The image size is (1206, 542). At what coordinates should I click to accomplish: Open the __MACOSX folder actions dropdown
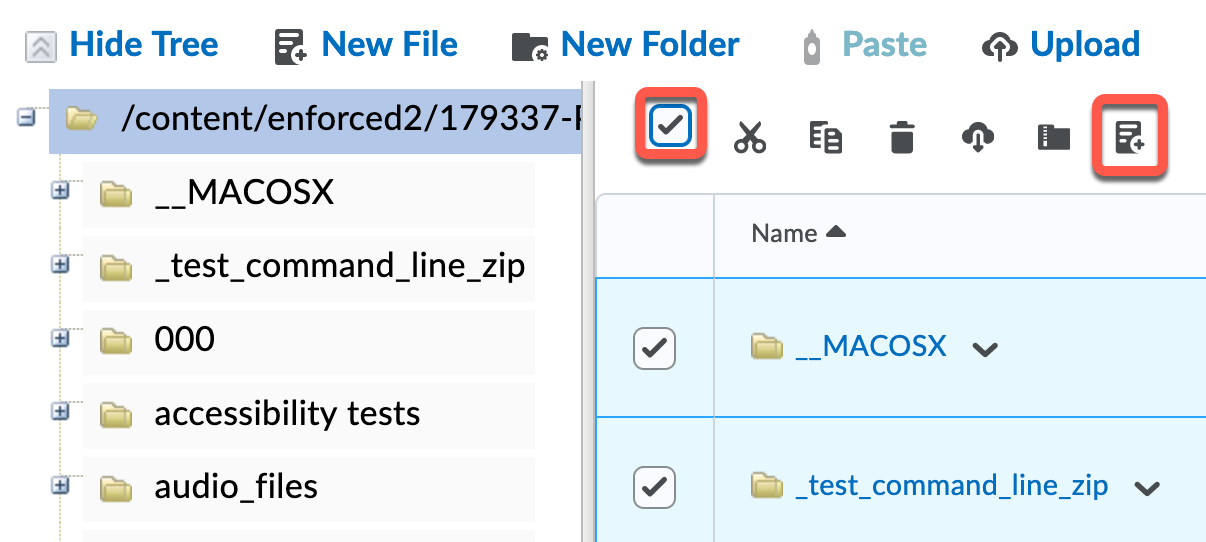pyautogui.click(x=985, y=349)
